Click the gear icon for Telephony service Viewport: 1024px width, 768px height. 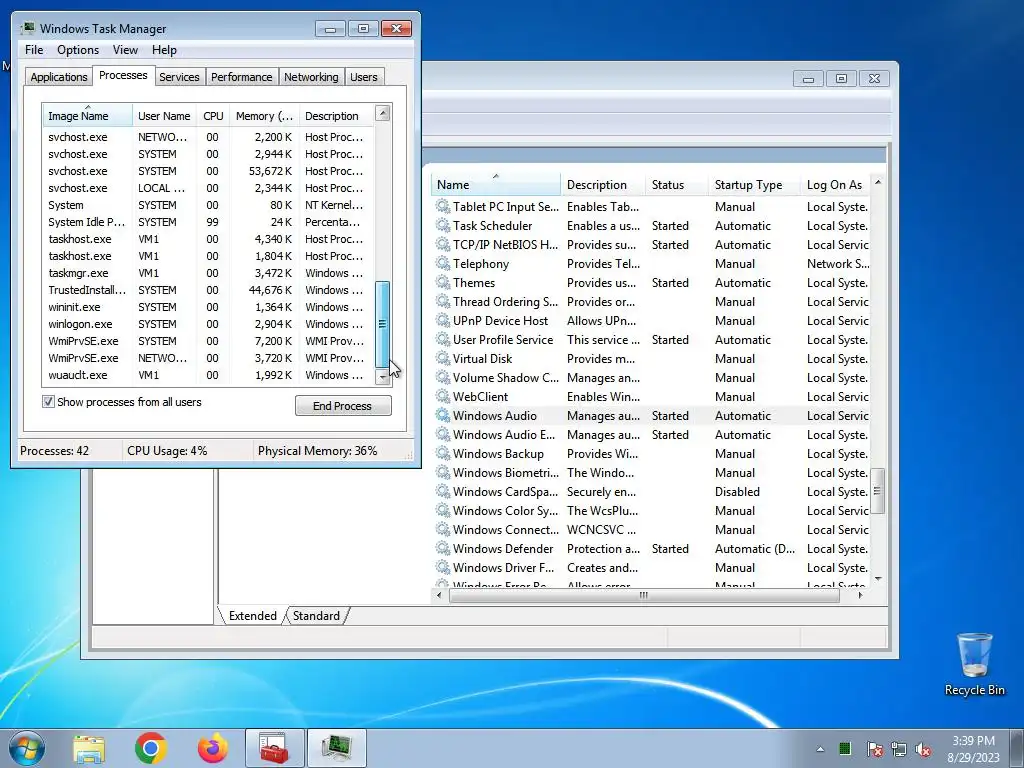click(x=443, y=264)
